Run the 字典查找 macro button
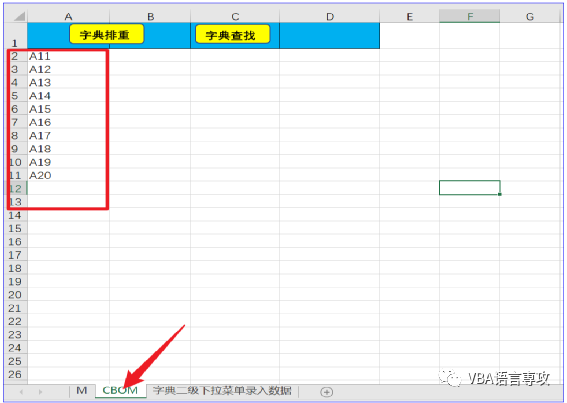Screen dimensions: 567x403 point(233,34)
